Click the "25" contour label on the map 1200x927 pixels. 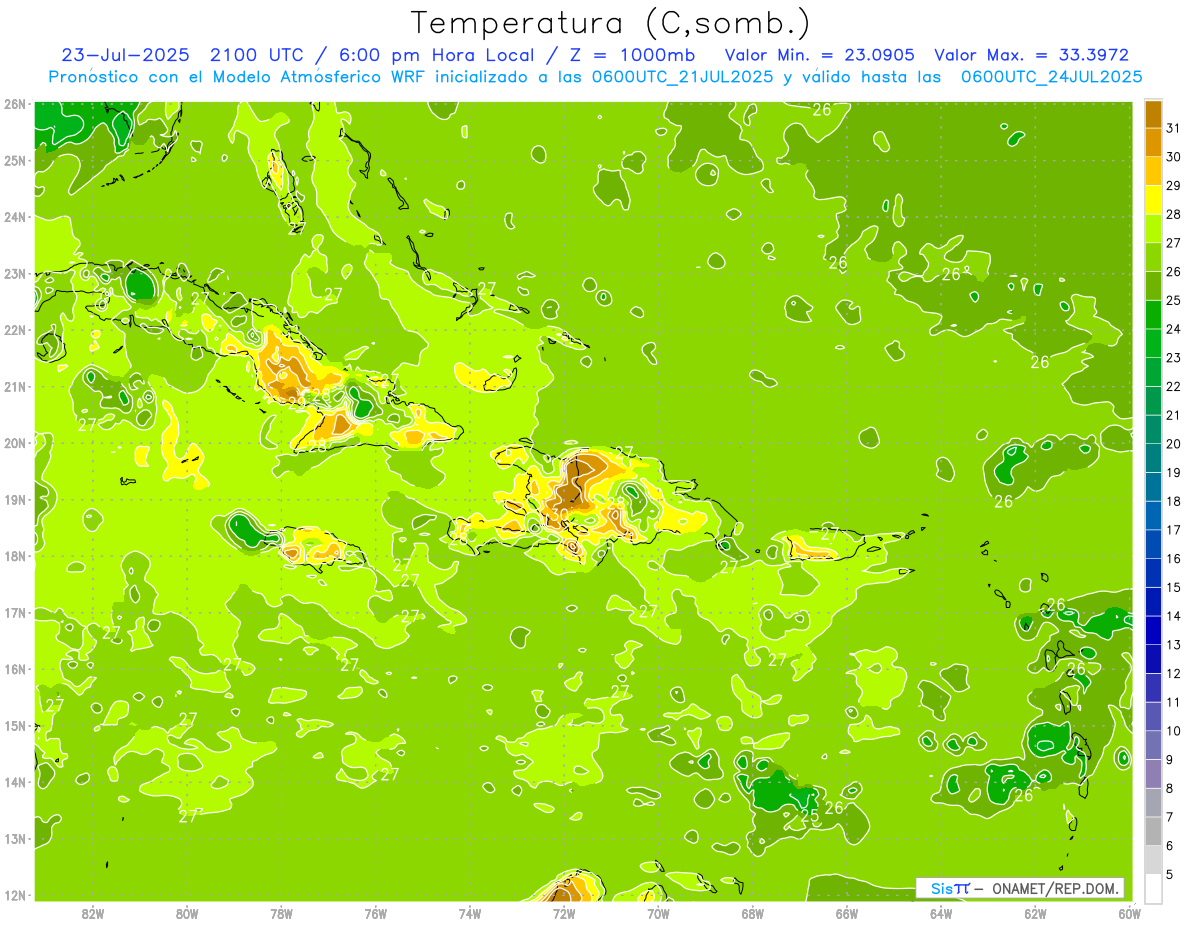(x=810, y=817)
